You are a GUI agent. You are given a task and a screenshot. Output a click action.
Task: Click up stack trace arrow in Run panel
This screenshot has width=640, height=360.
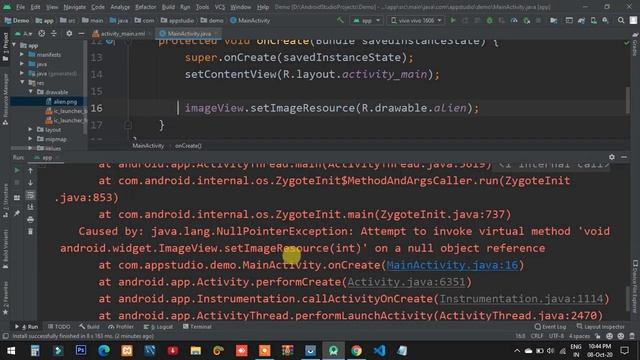tap(30, 170)
